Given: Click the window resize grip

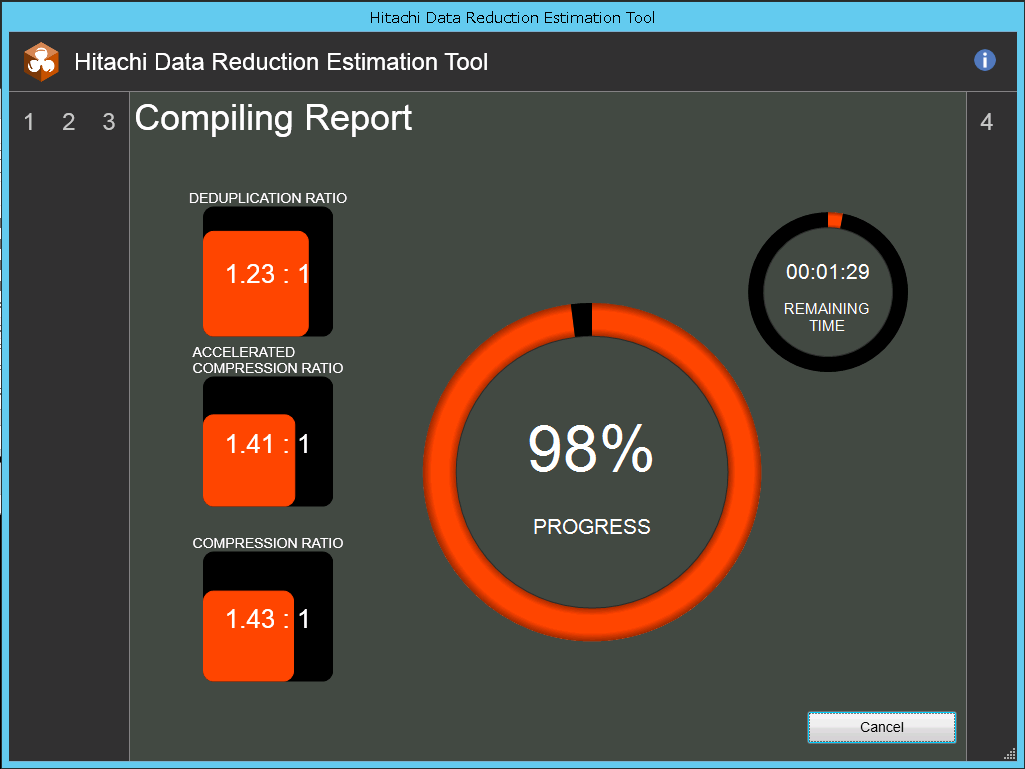Looking at the screenshot, I should (1010, 754).
